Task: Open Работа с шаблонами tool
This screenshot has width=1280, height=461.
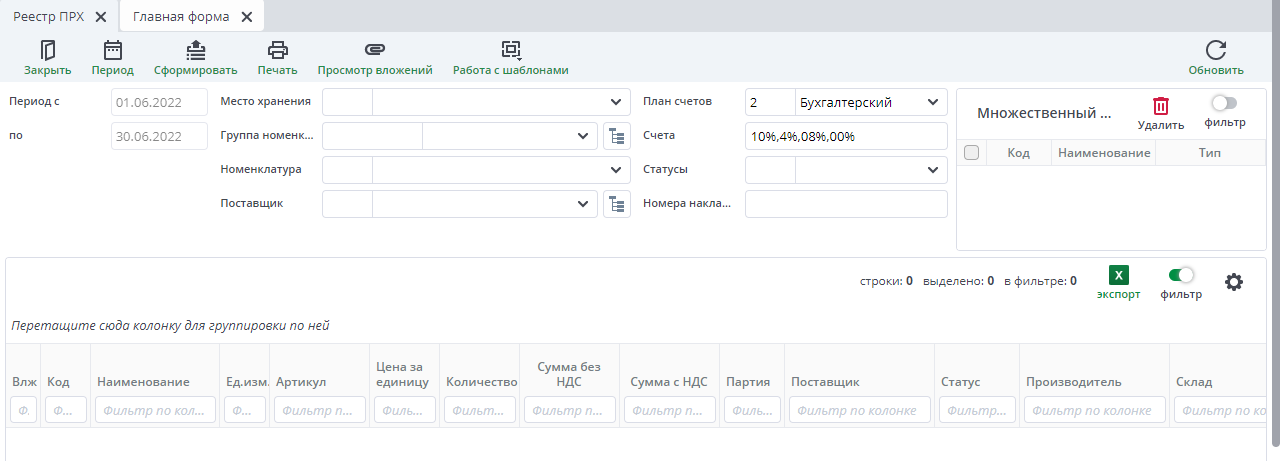Action: (510, 51)
